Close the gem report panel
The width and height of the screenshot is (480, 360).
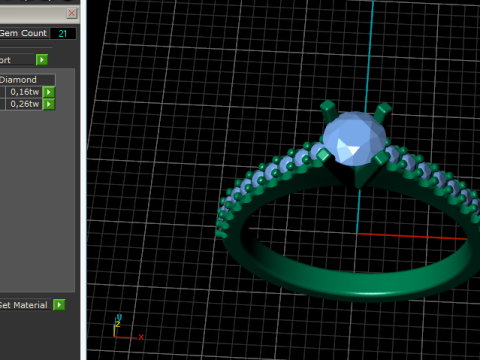71,13
